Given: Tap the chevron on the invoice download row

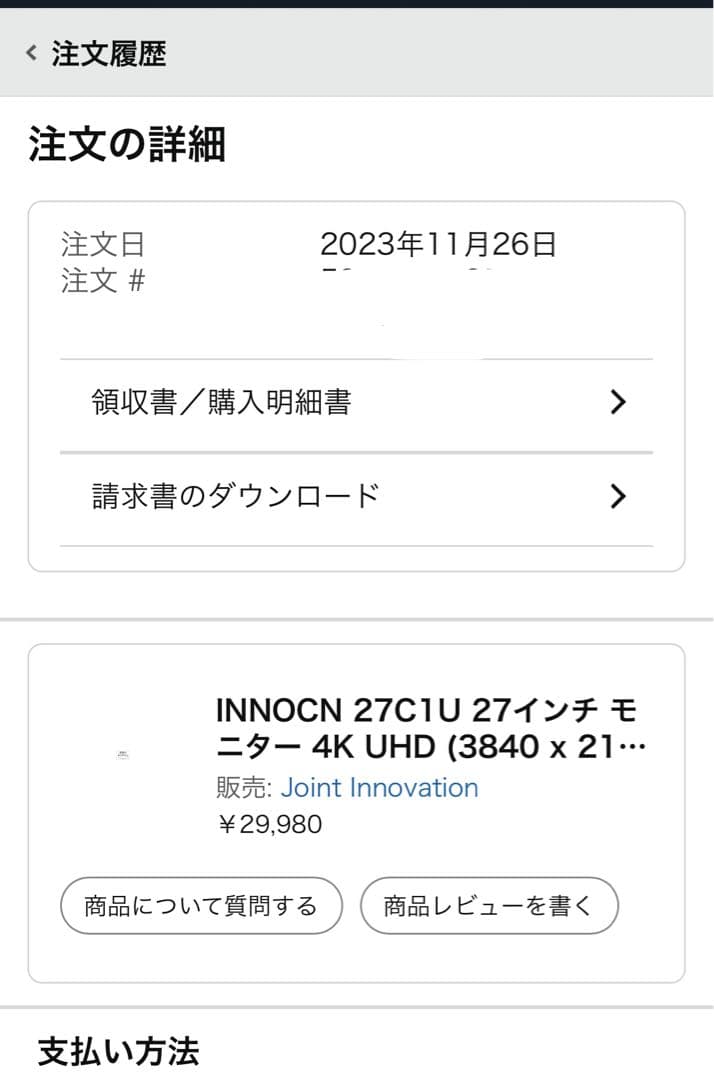Looking at the screenshot, I should (x=618, y=497).
